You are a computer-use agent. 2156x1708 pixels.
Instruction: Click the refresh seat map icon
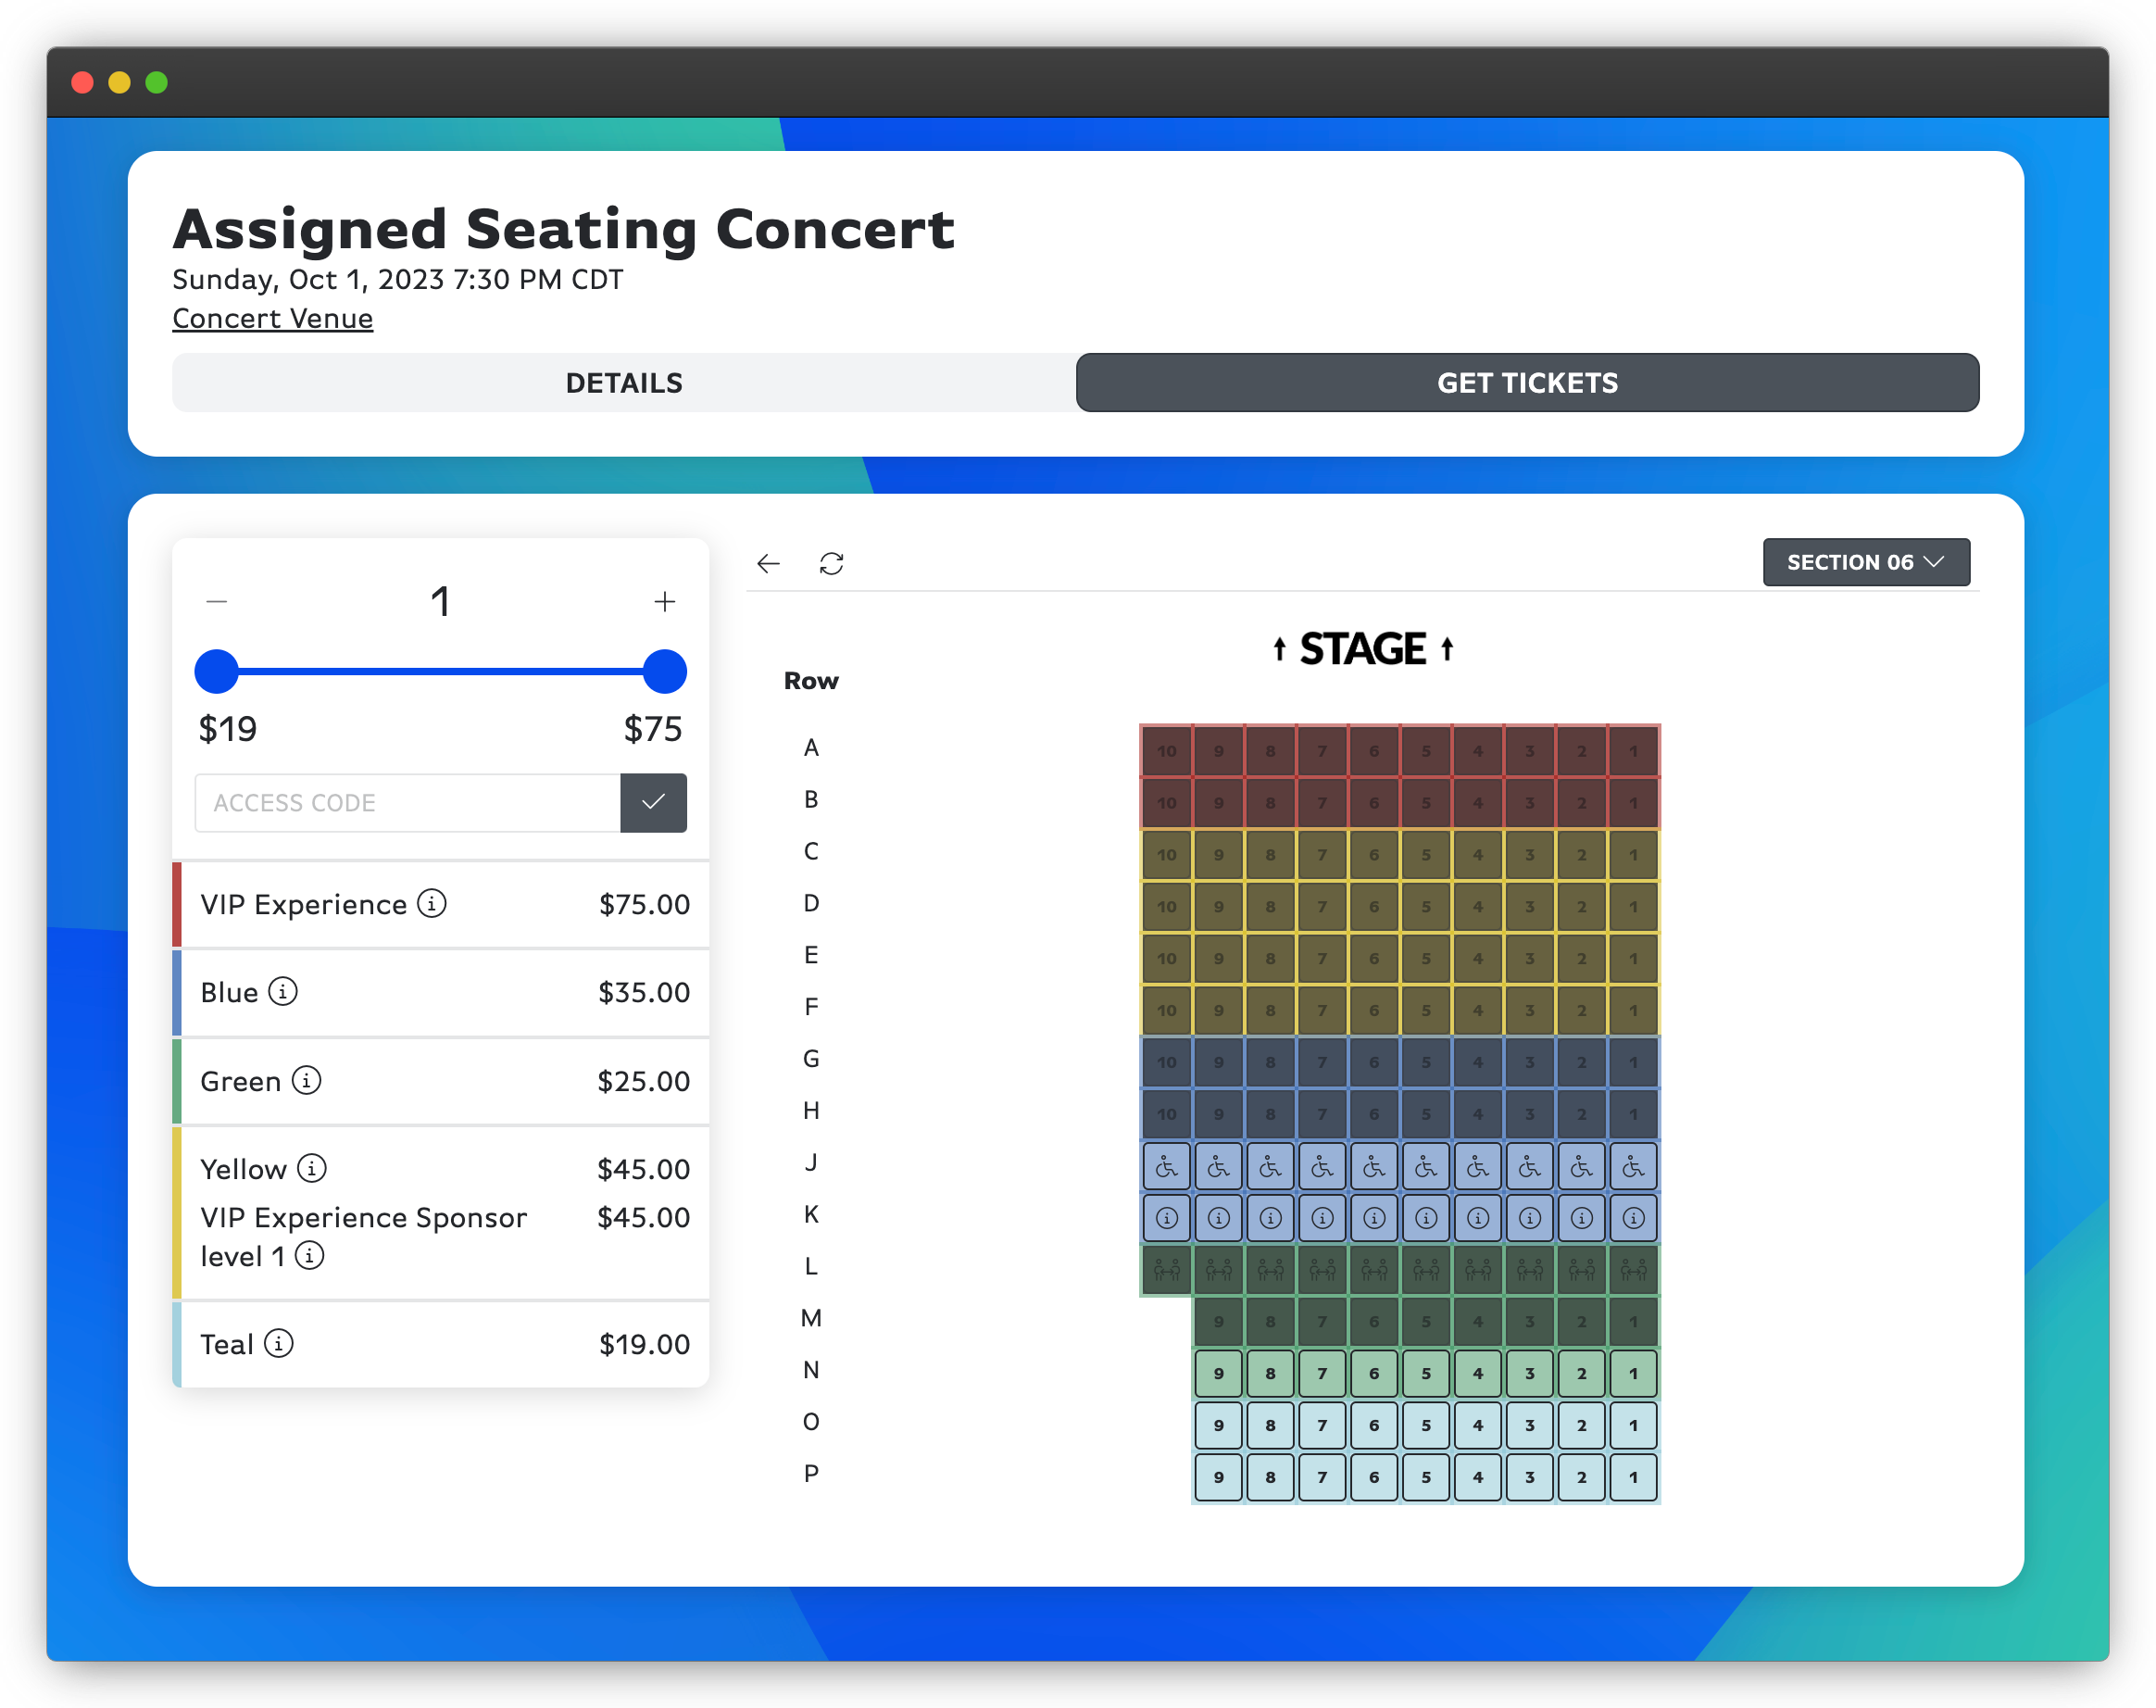[x=831, y=564]
